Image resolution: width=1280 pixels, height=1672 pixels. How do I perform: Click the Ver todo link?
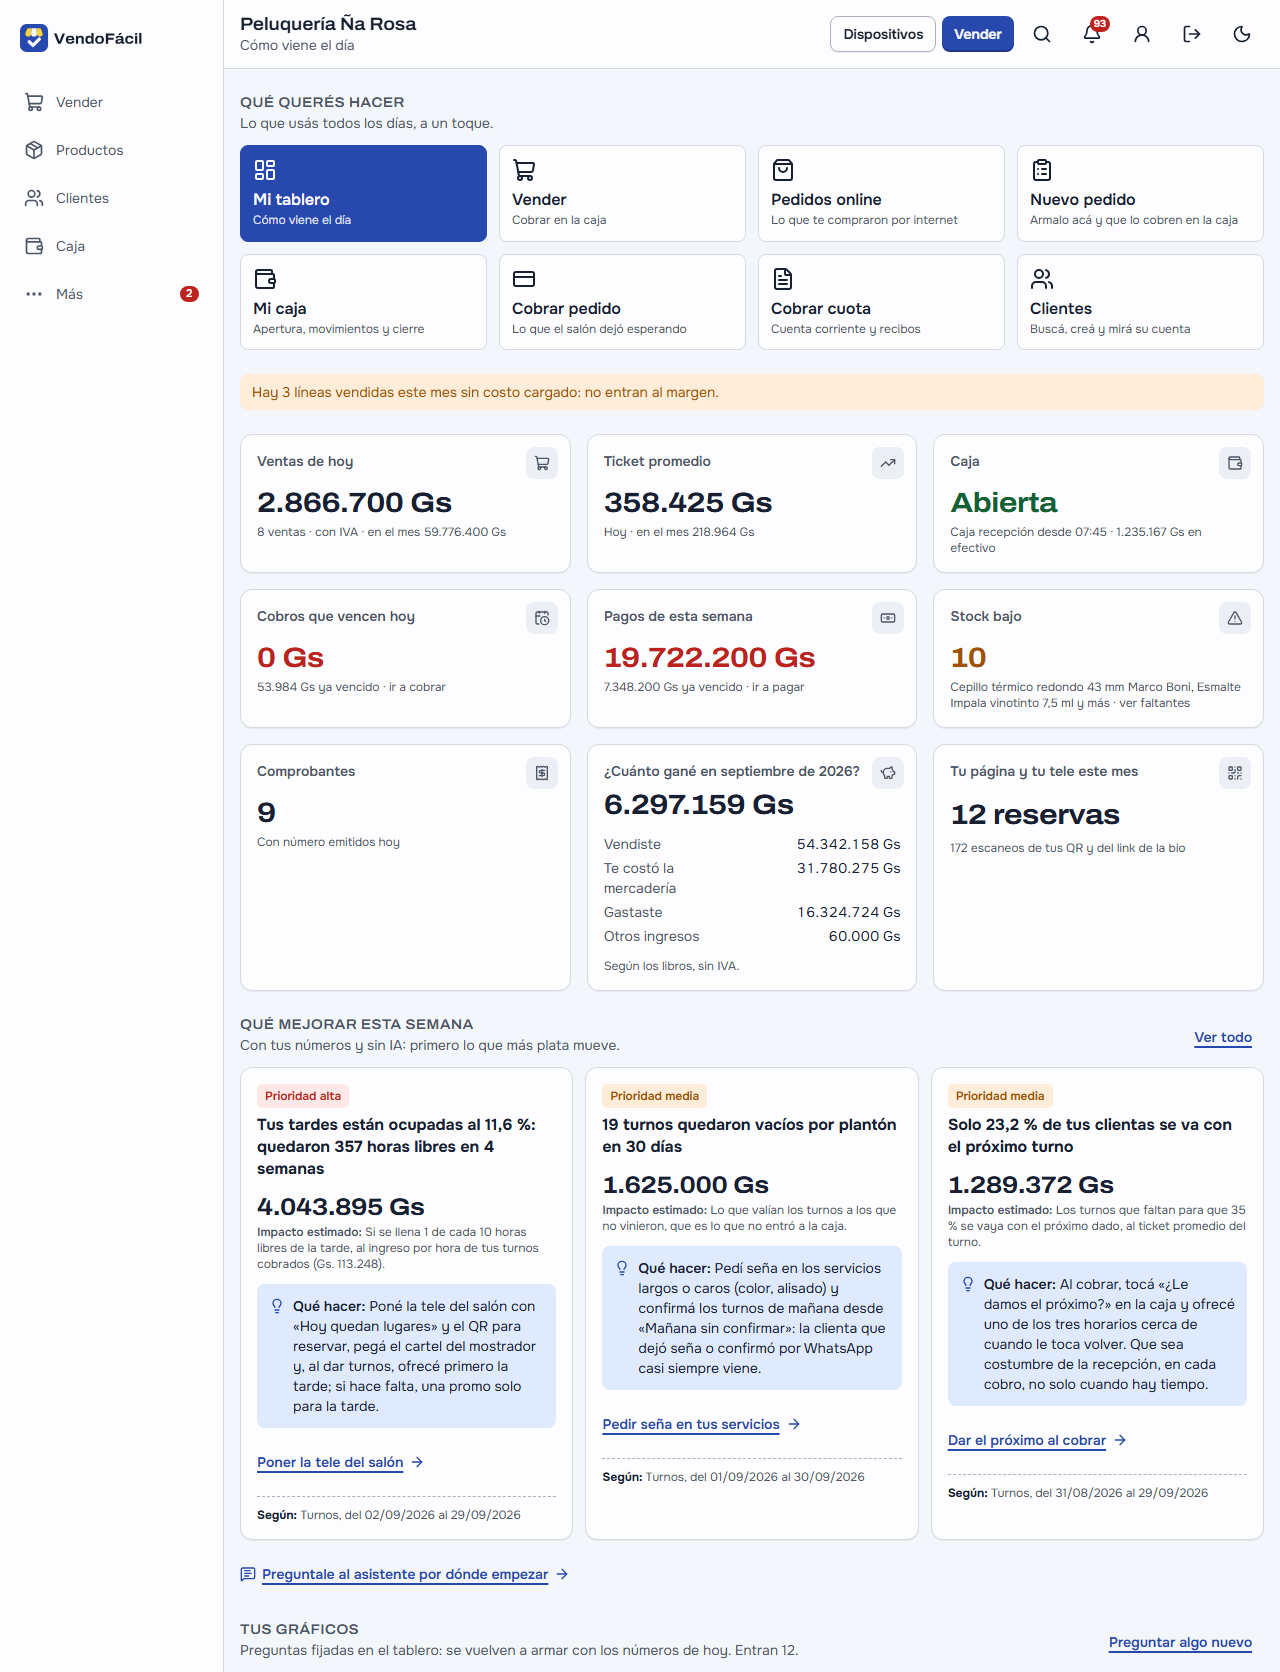(x=1223, y=1037)
